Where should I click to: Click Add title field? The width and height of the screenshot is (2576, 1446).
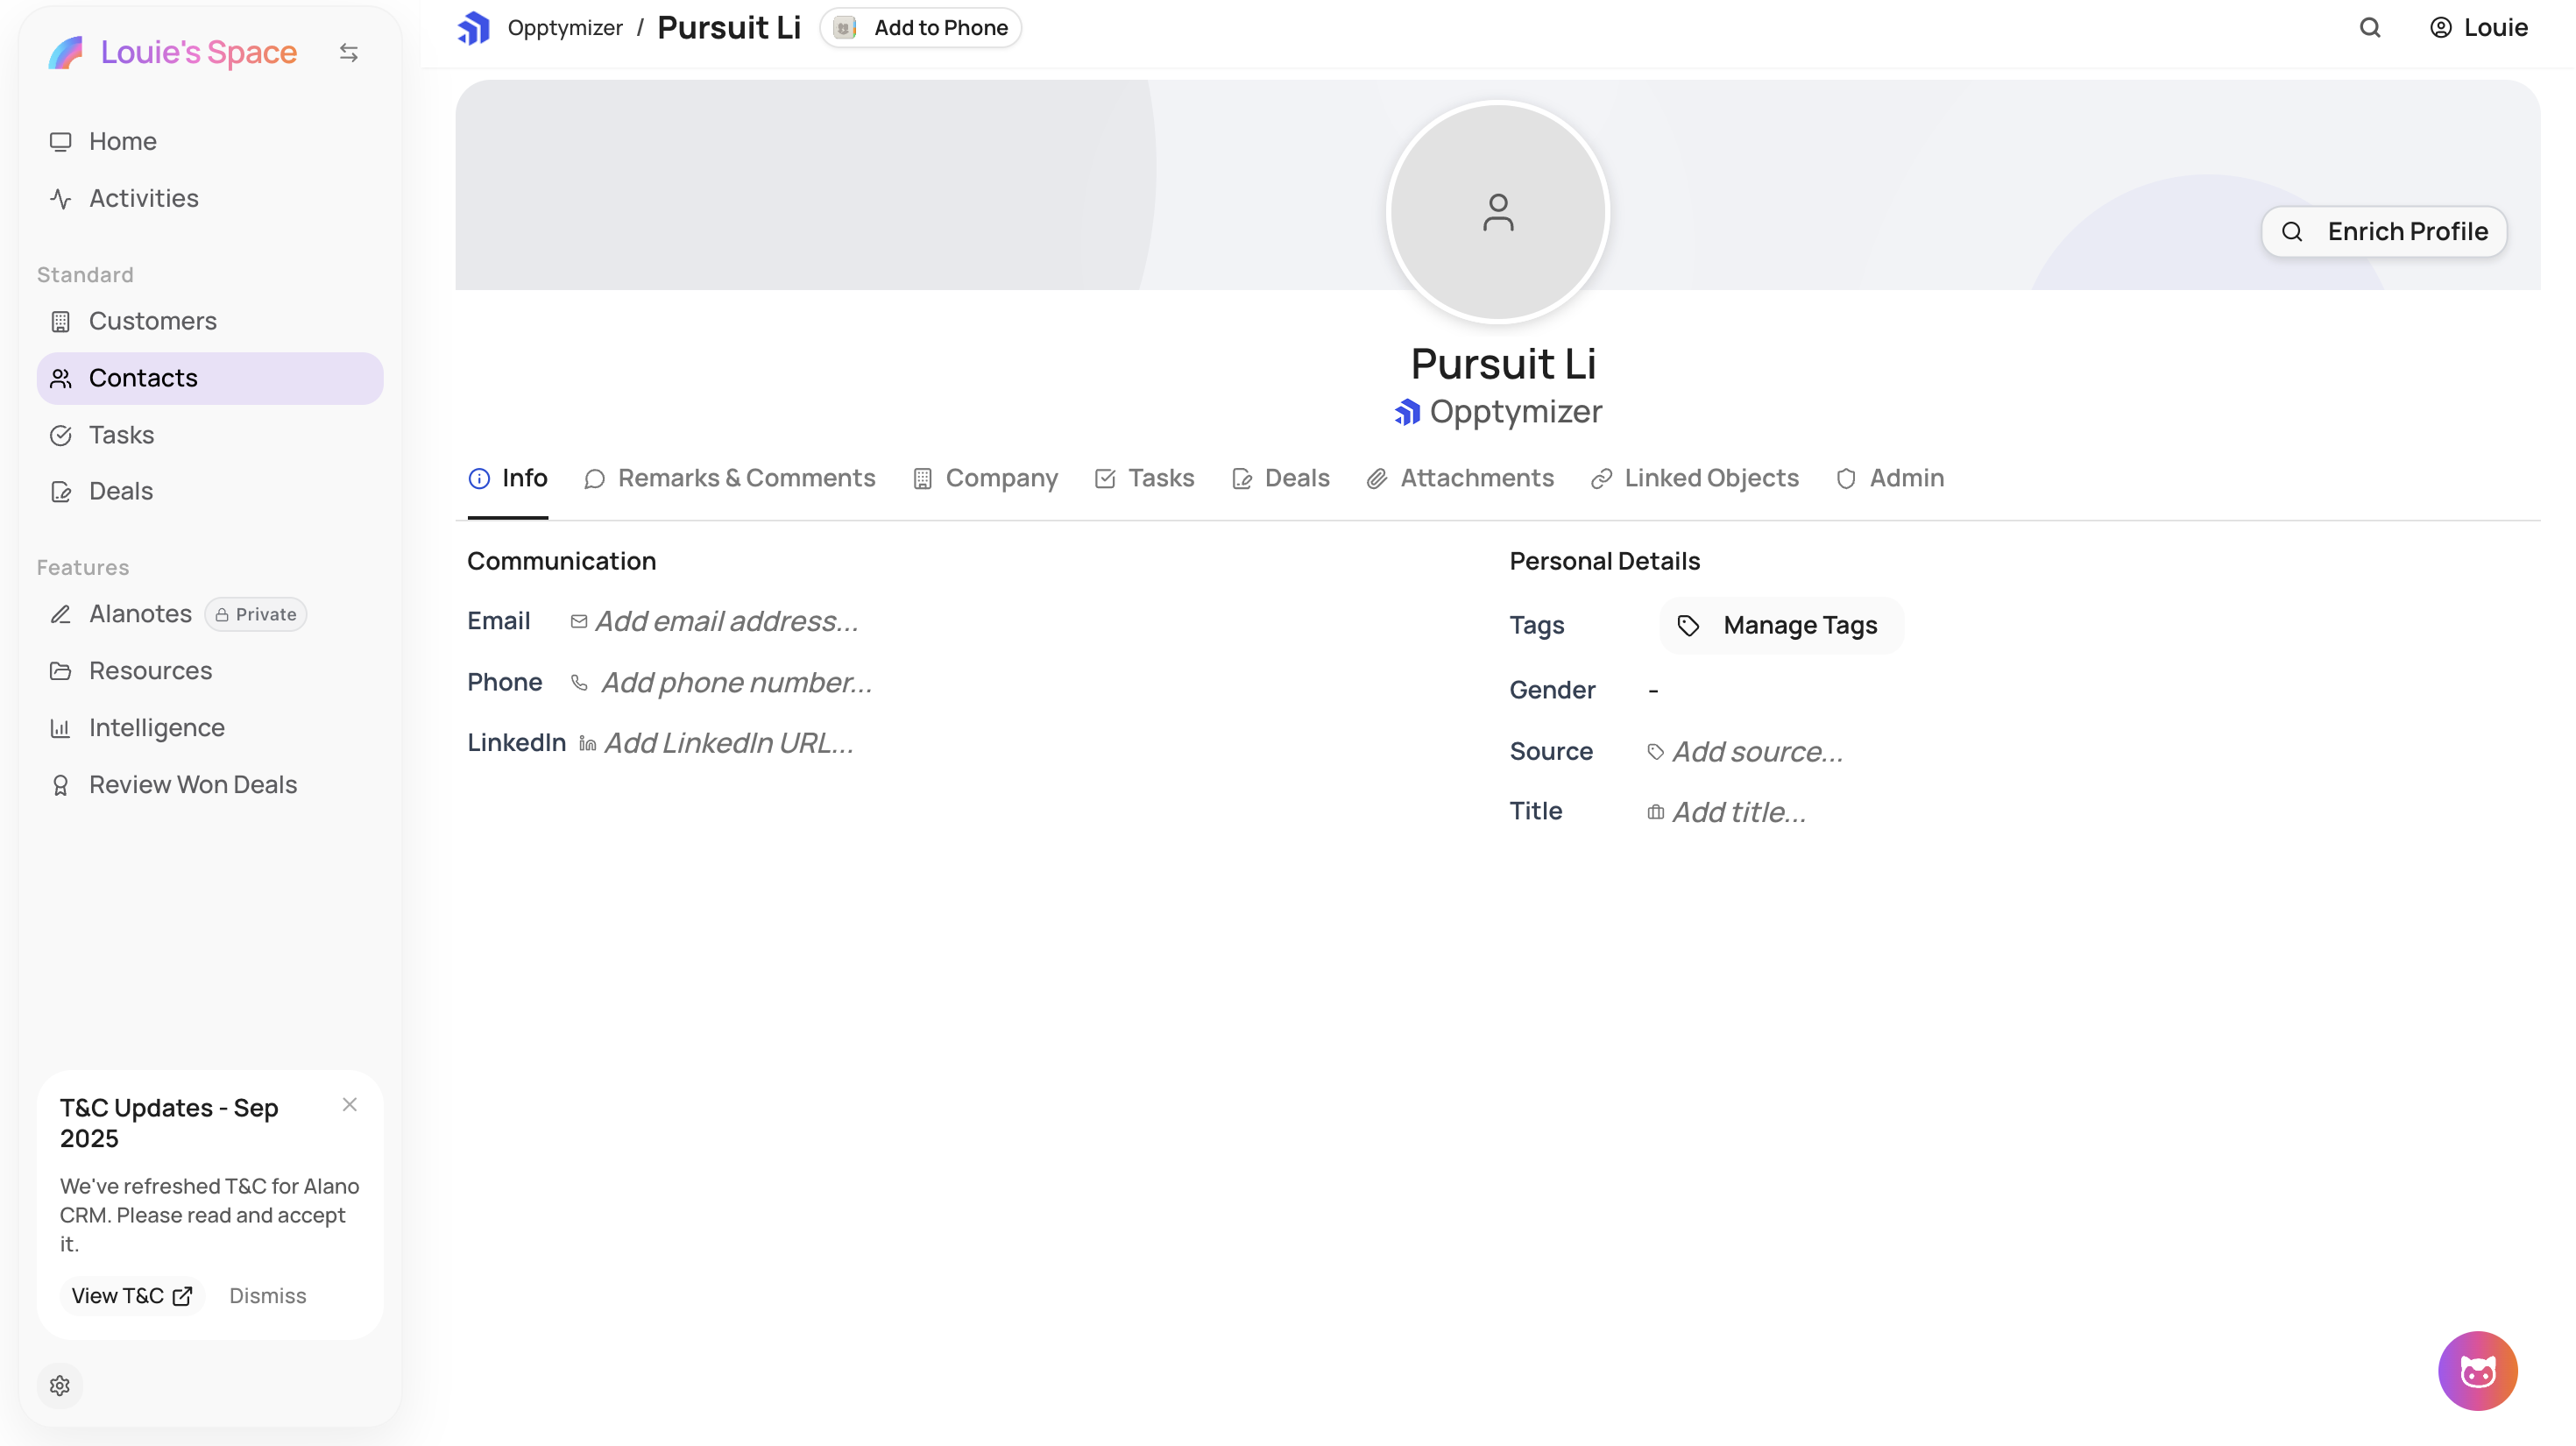[1727, 812]
